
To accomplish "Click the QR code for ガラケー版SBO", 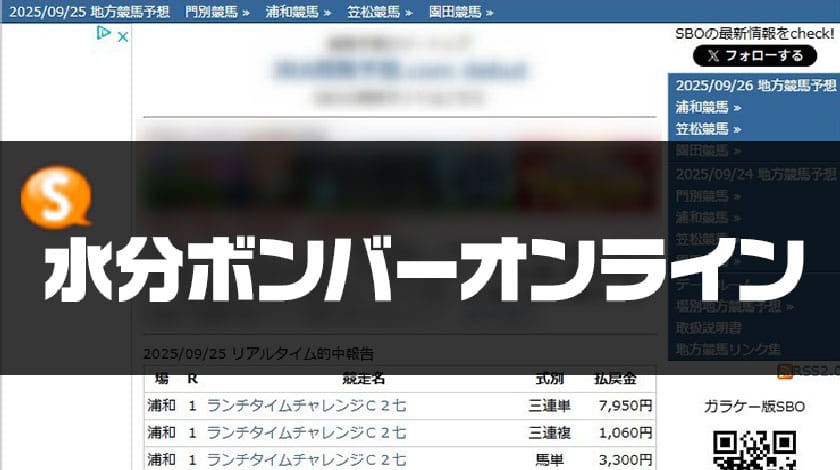I will coord(755,450).
